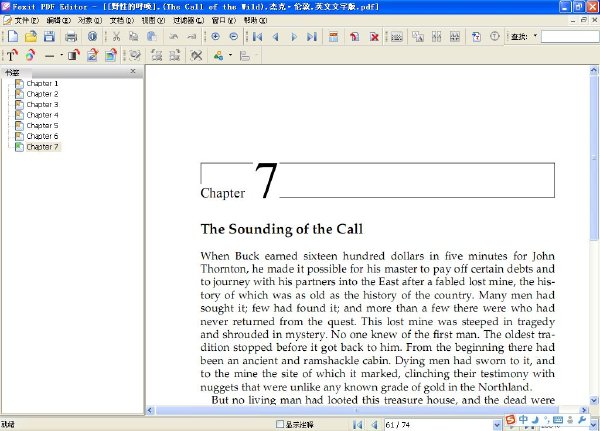Select Chapter 7 bookmark
The height and width of the screenshot is (431, 600).
pos(42,147)
